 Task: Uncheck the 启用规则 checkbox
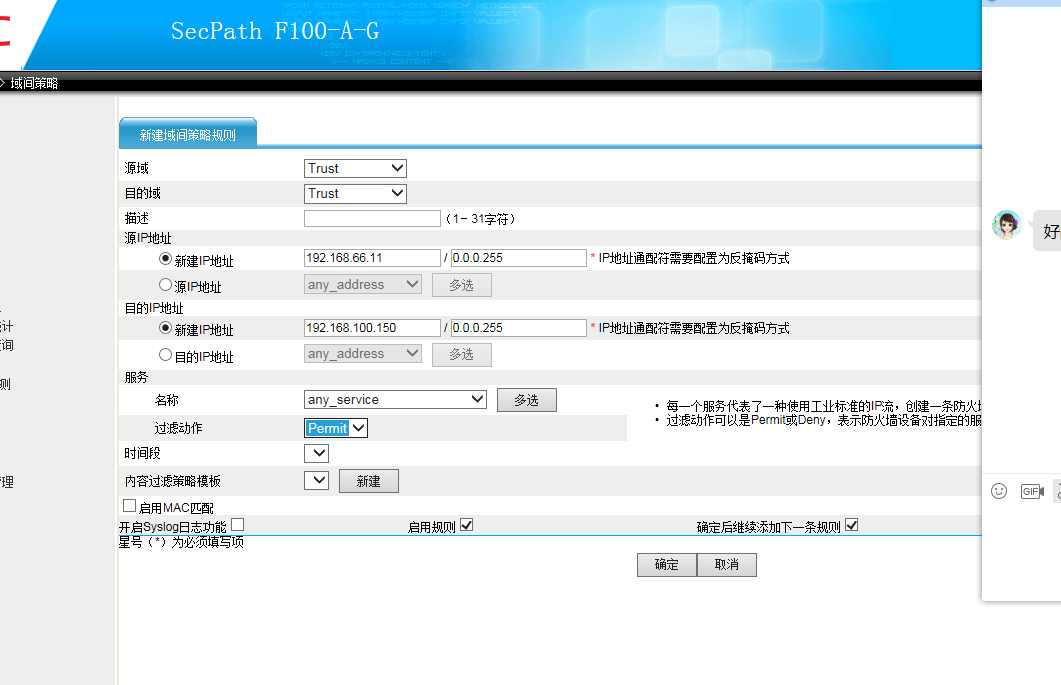click(x=466, y=525)
